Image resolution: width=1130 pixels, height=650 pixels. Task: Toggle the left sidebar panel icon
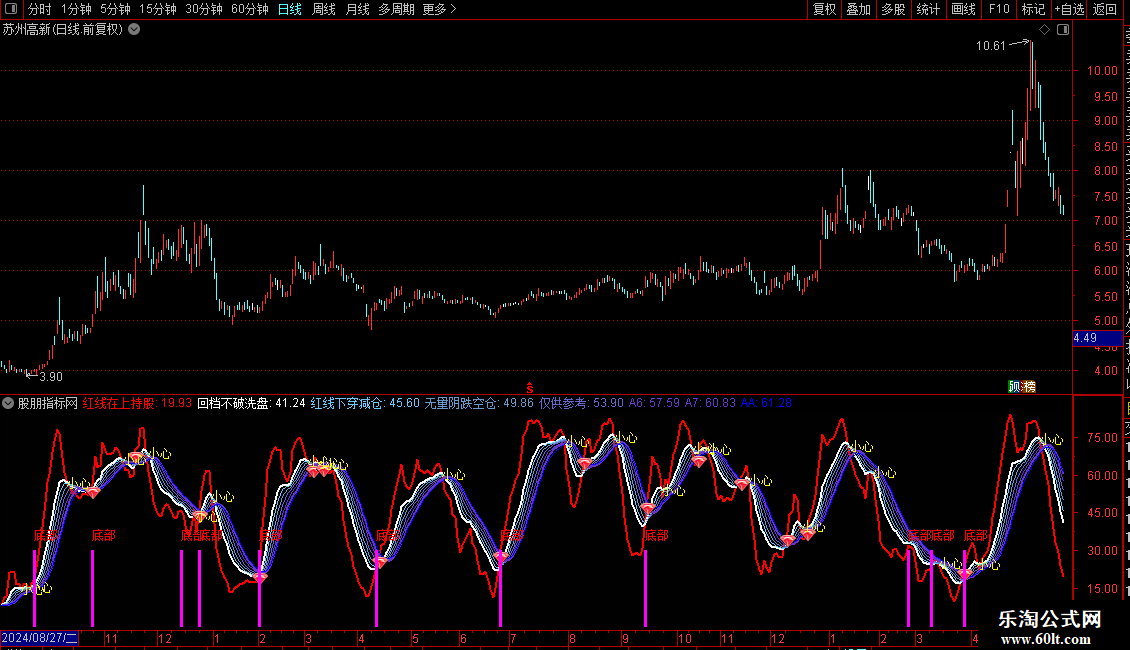tap(11, 9)
